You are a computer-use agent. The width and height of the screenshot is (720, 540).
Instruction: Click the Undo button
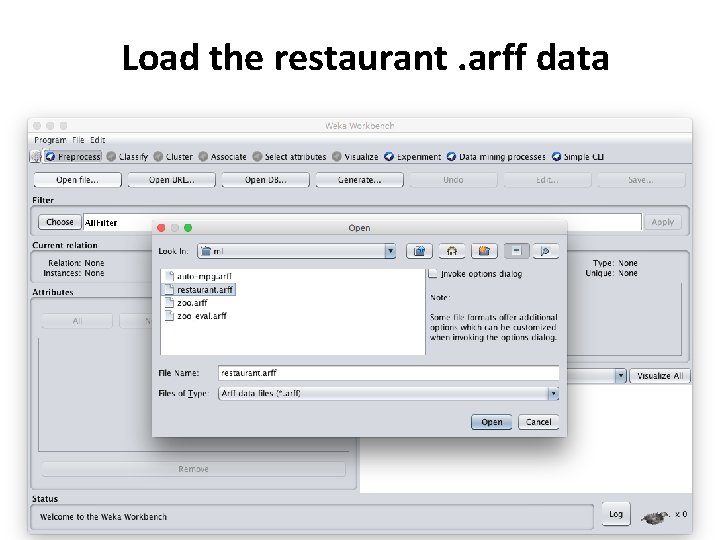(x=453, y=180)
